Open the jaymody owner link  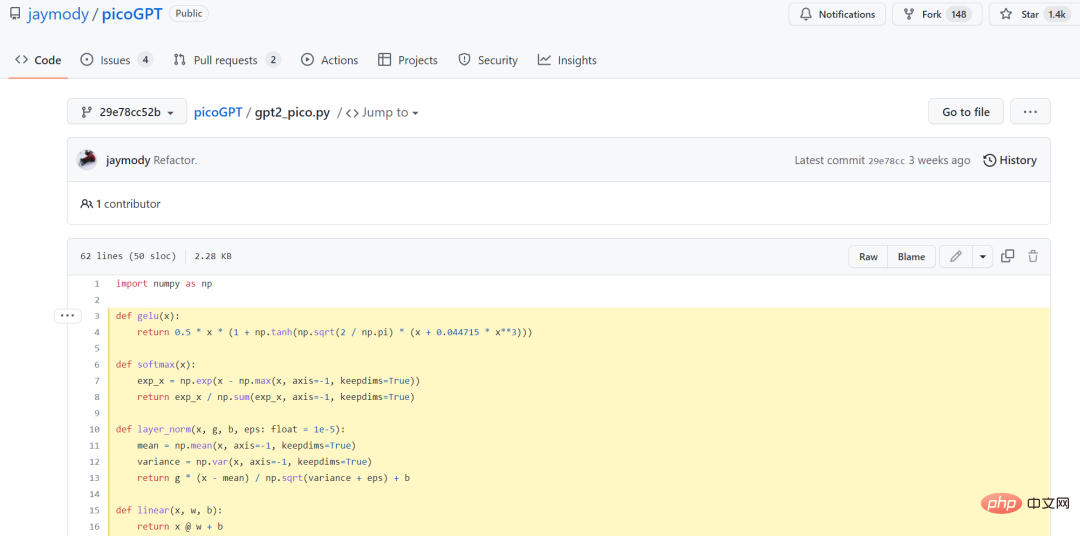coord(58,14)
